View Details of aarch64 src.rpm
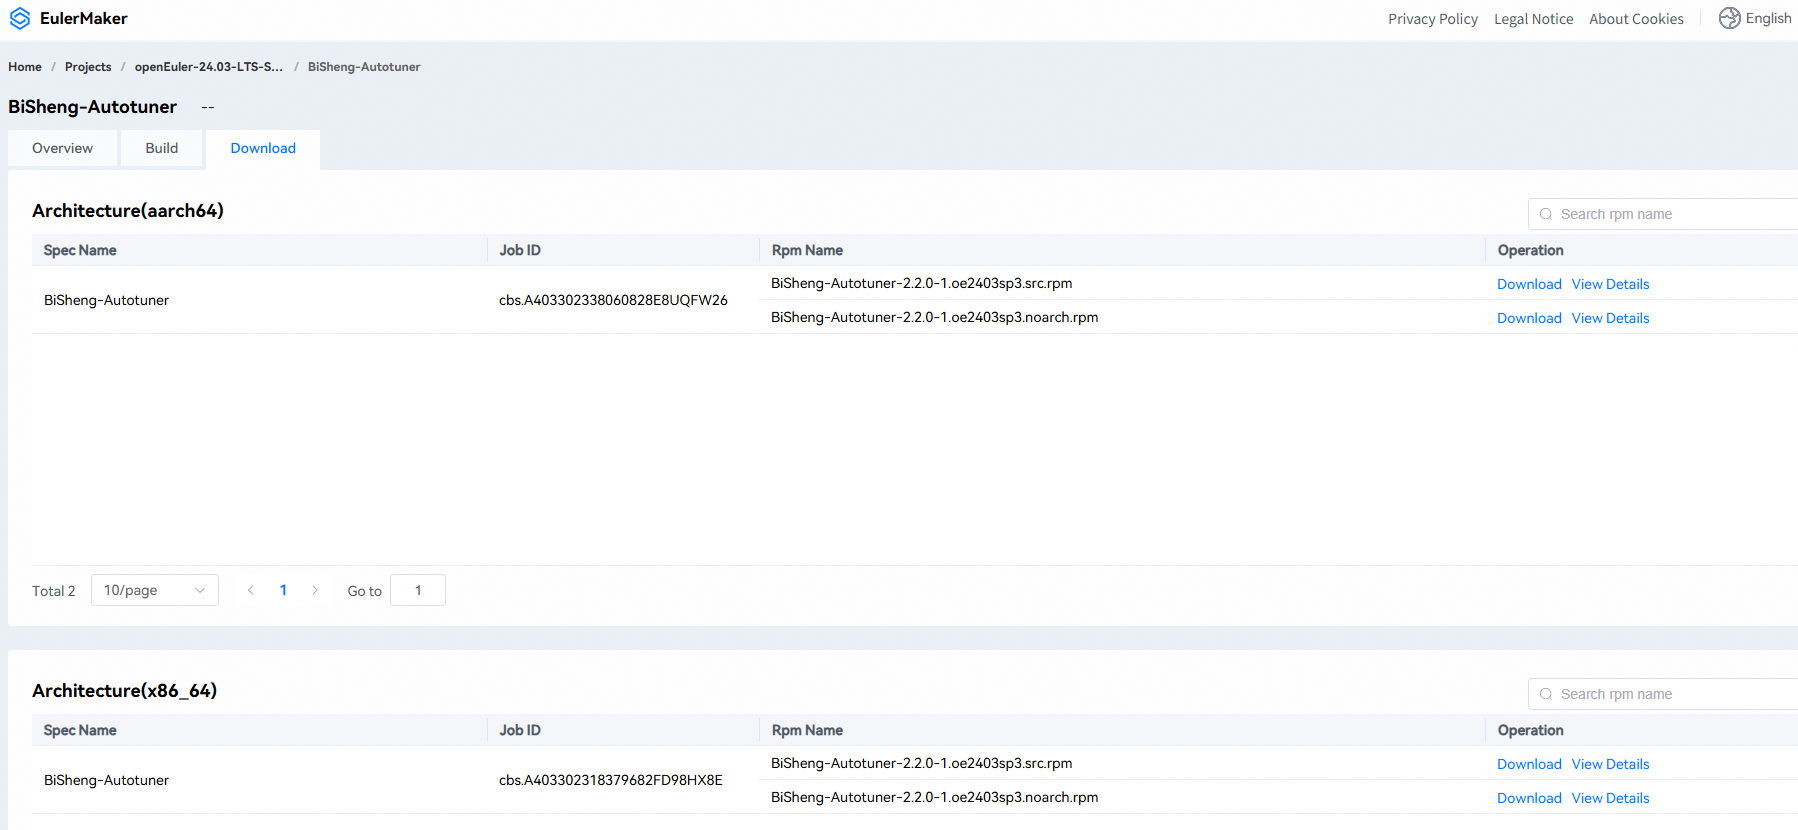The width and height of the screenshot is (1798, 830). tap(1610, 284)
